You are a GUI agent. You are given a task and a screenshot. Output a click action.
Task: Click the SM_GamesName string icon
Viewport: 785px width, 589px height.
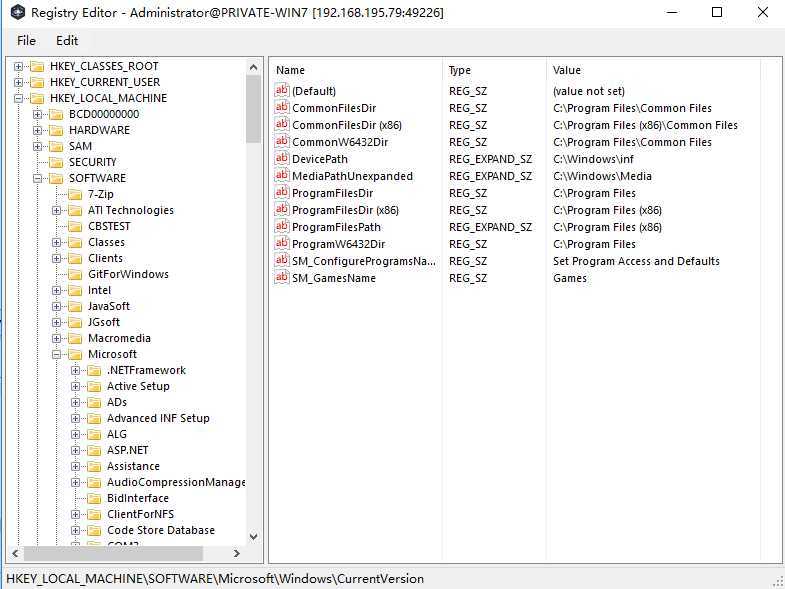tap(282, 277)
